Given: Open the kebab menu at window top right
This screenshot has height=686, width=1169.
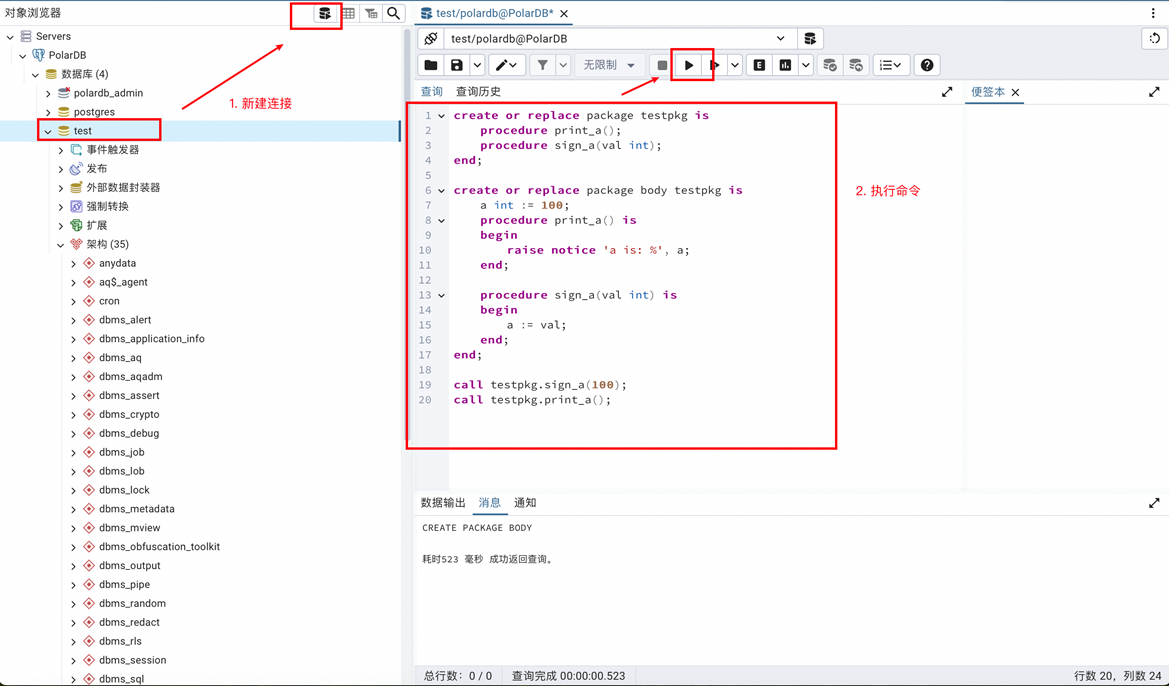Looking at the screenshot, I should (x=1153, y=13).
